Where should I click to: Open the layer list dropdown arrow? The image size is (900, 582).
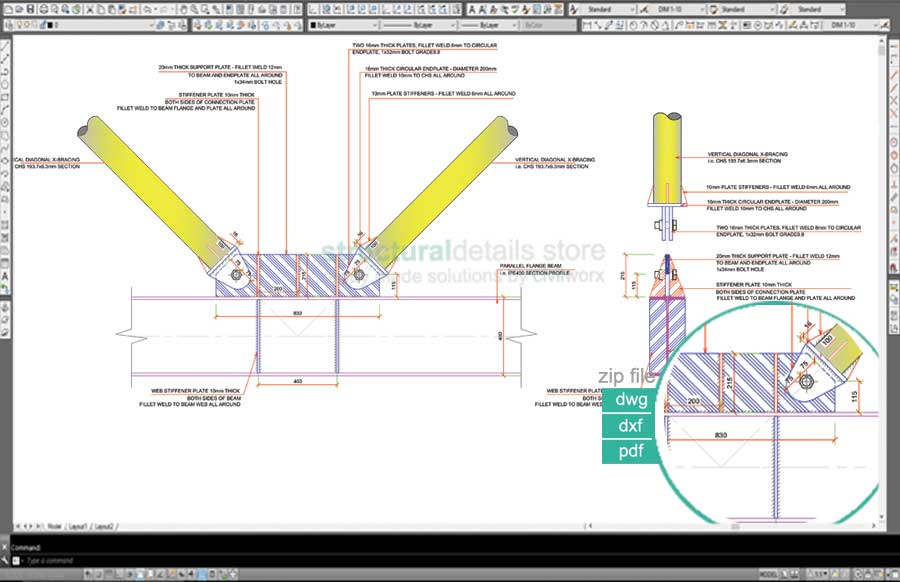(152, 25)
